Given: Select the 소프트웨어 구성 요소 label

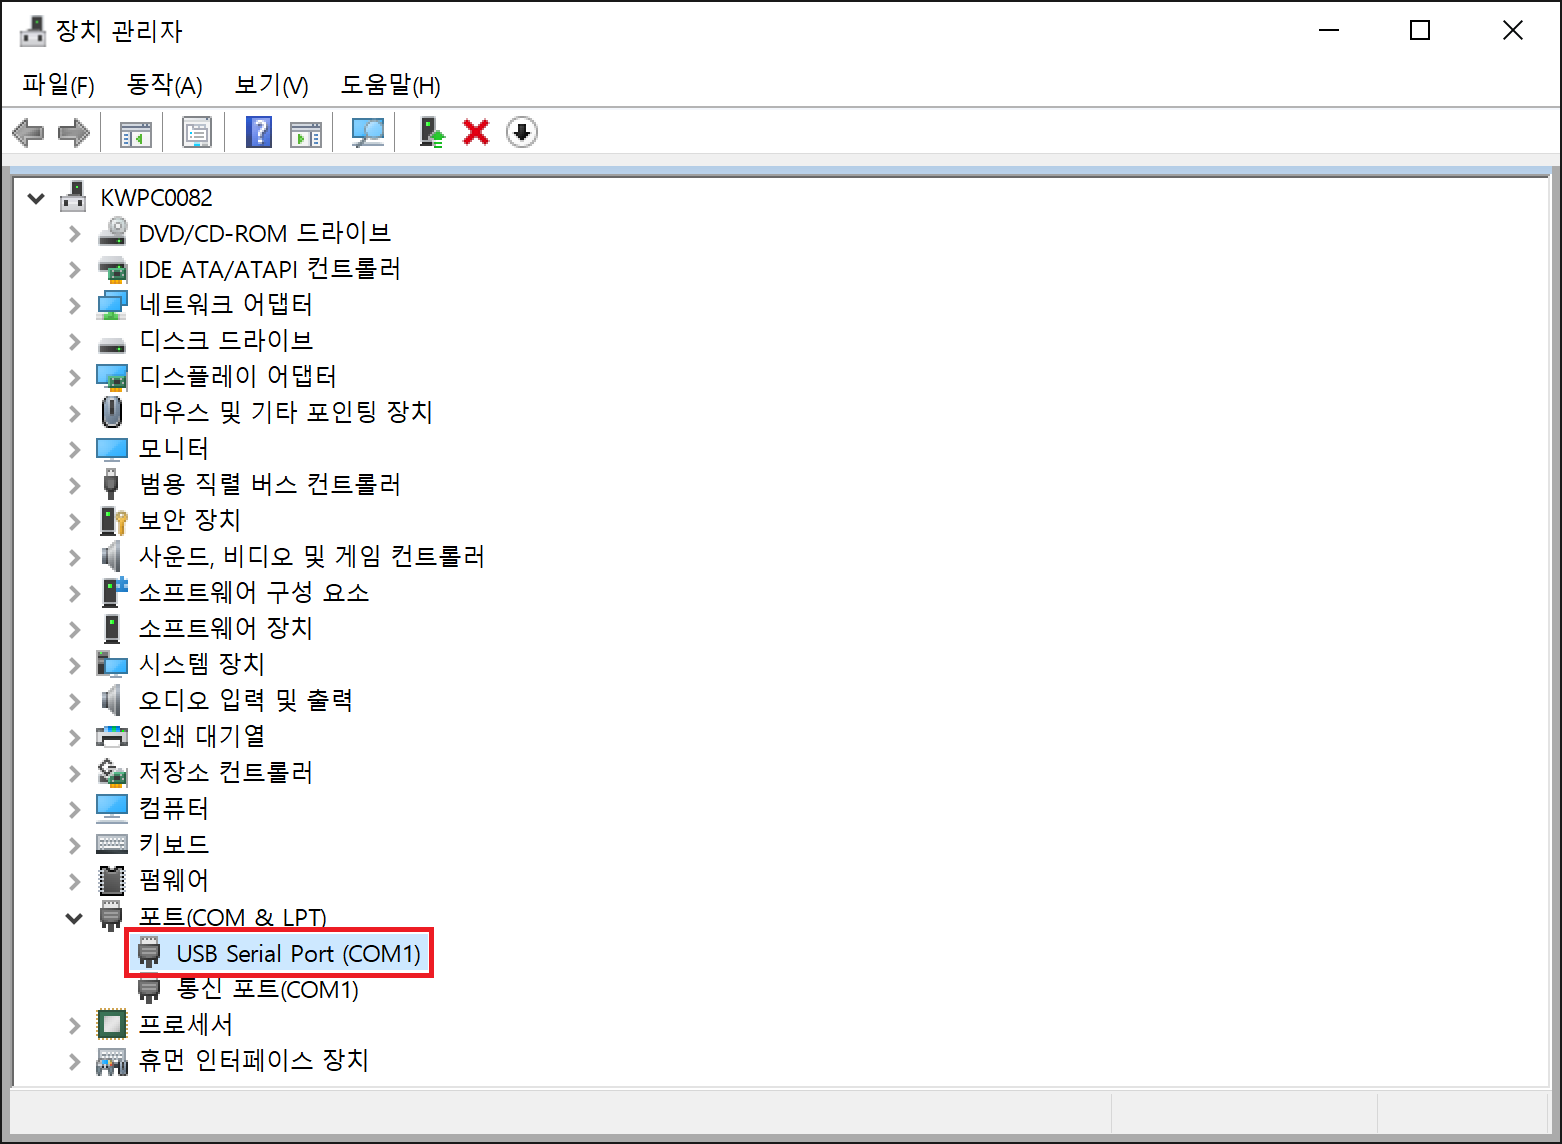Looking at the screenshot, I should (x=254, y=592).
